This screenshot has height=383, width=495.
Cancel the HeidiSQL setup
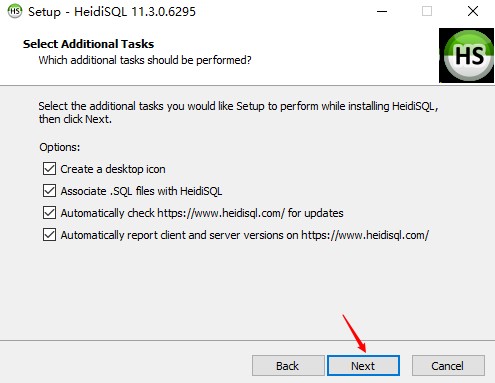tap(448, 366)
